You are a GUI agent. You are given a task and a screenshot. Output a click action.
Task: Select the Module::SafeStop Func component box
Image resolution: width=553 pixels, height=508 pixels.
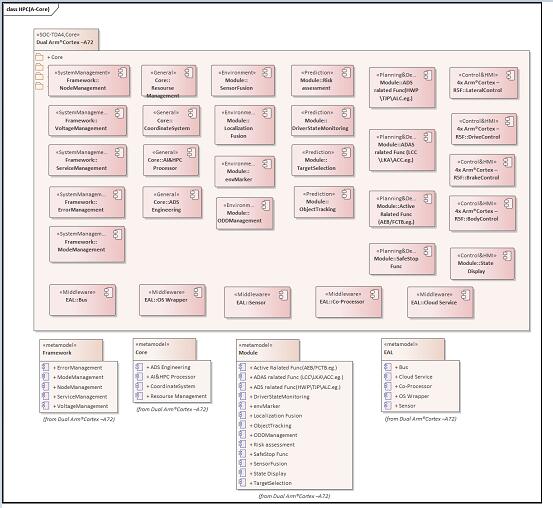[402, 259]
